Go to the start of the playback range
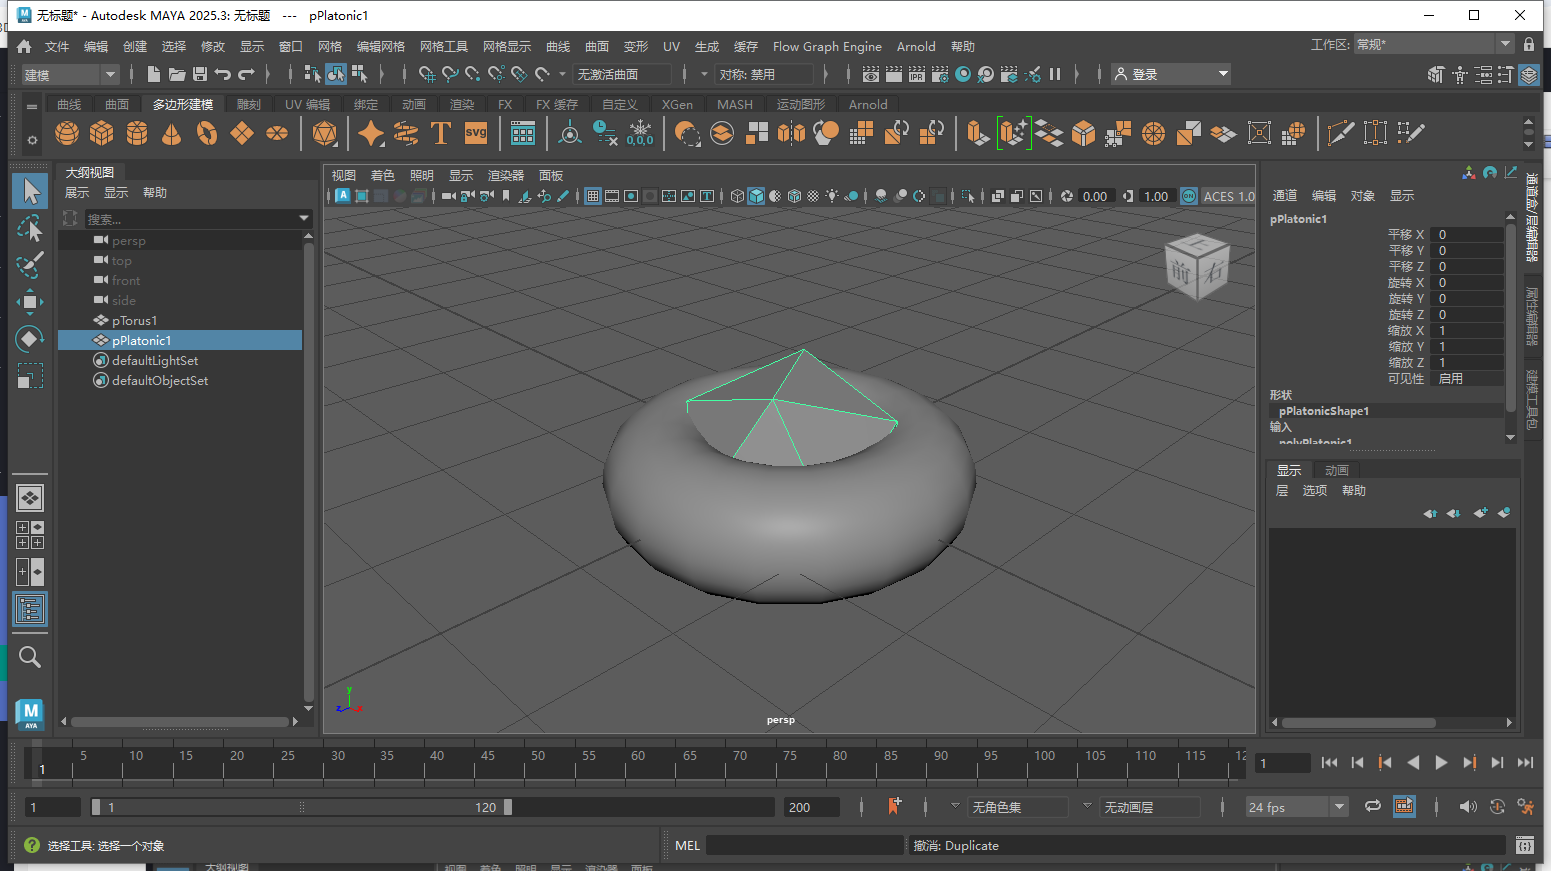This screenshot has width=1551, height=871. [x=1329, y=763]
